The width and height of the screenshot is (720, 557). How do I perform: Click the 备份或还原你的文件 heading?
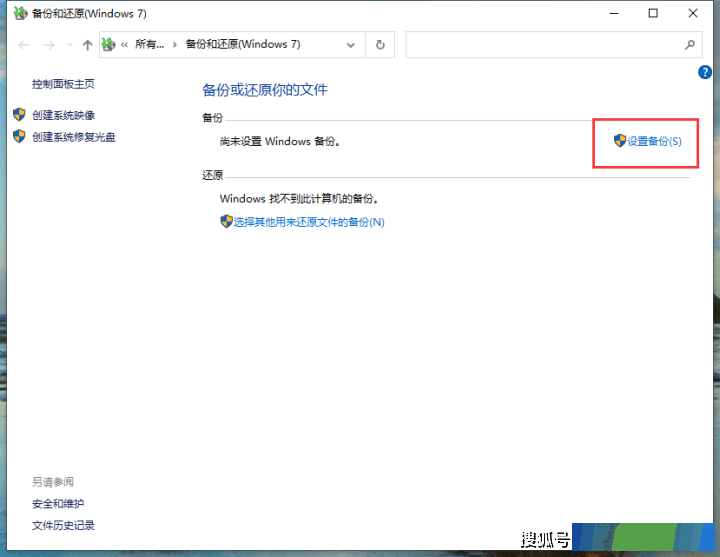click(x=265, y=90)
